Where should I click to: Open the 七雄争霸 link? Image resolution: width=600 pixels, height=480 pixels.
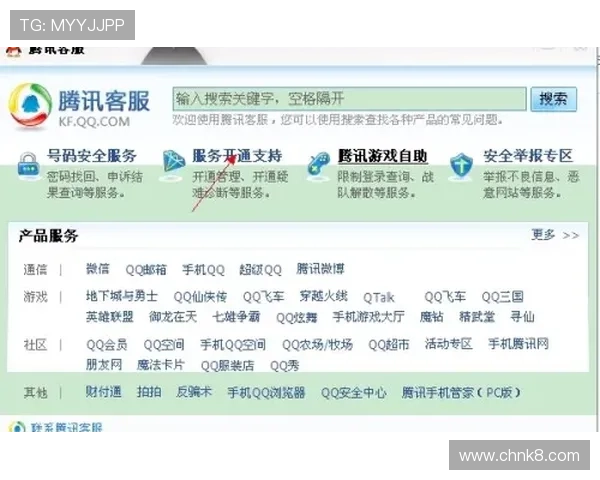coord(236,317)
